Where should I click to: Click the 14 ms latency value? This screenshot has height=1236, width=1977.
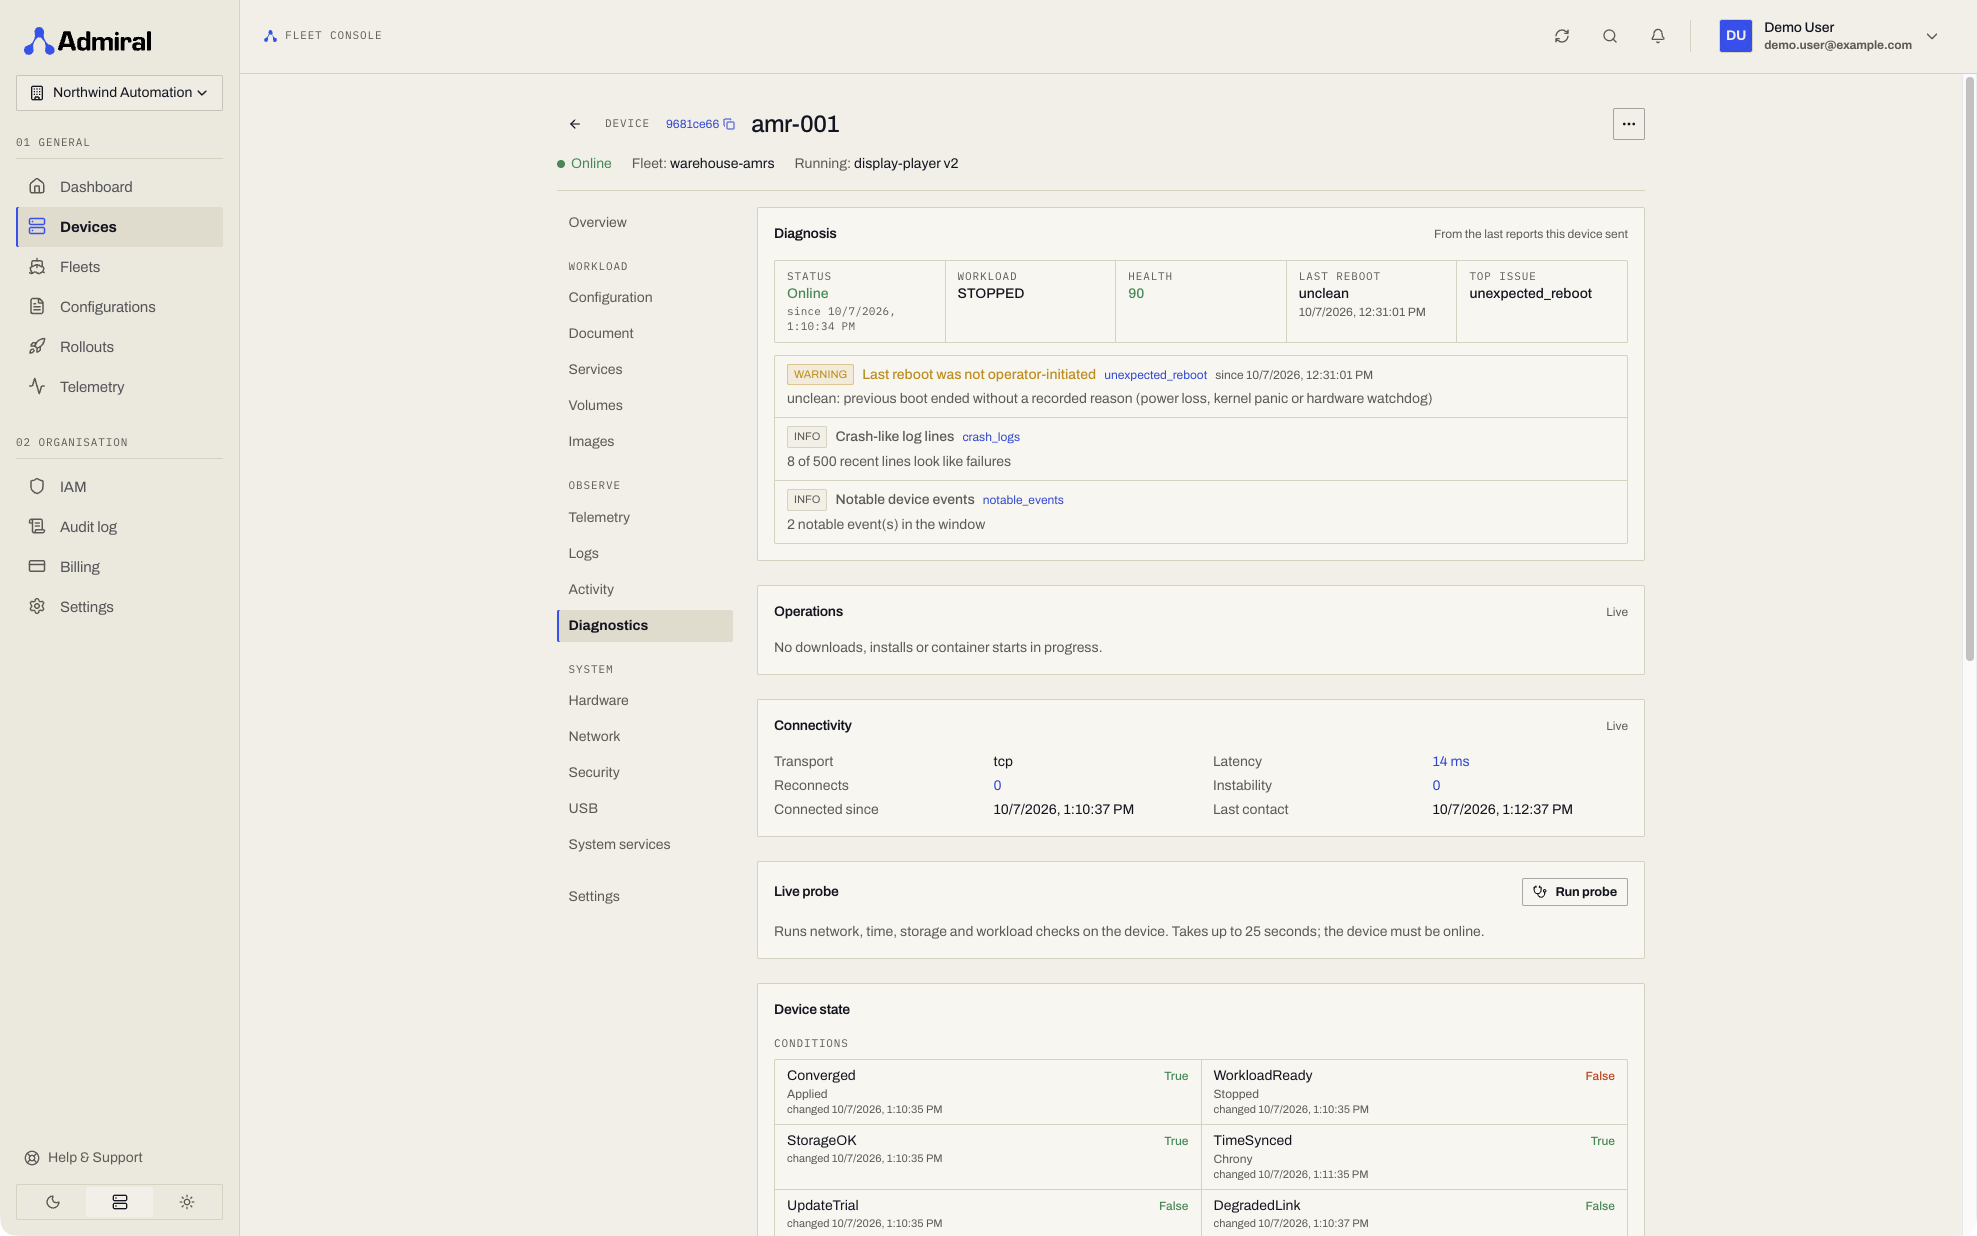coord(1450,761)
